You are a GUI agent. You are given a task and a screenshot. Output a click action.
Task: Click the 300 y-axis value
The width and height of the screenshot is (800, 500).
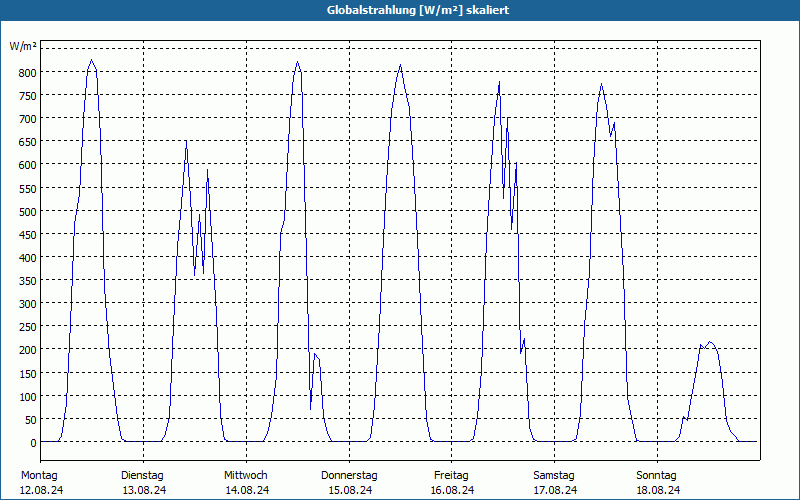coord(28,305)
